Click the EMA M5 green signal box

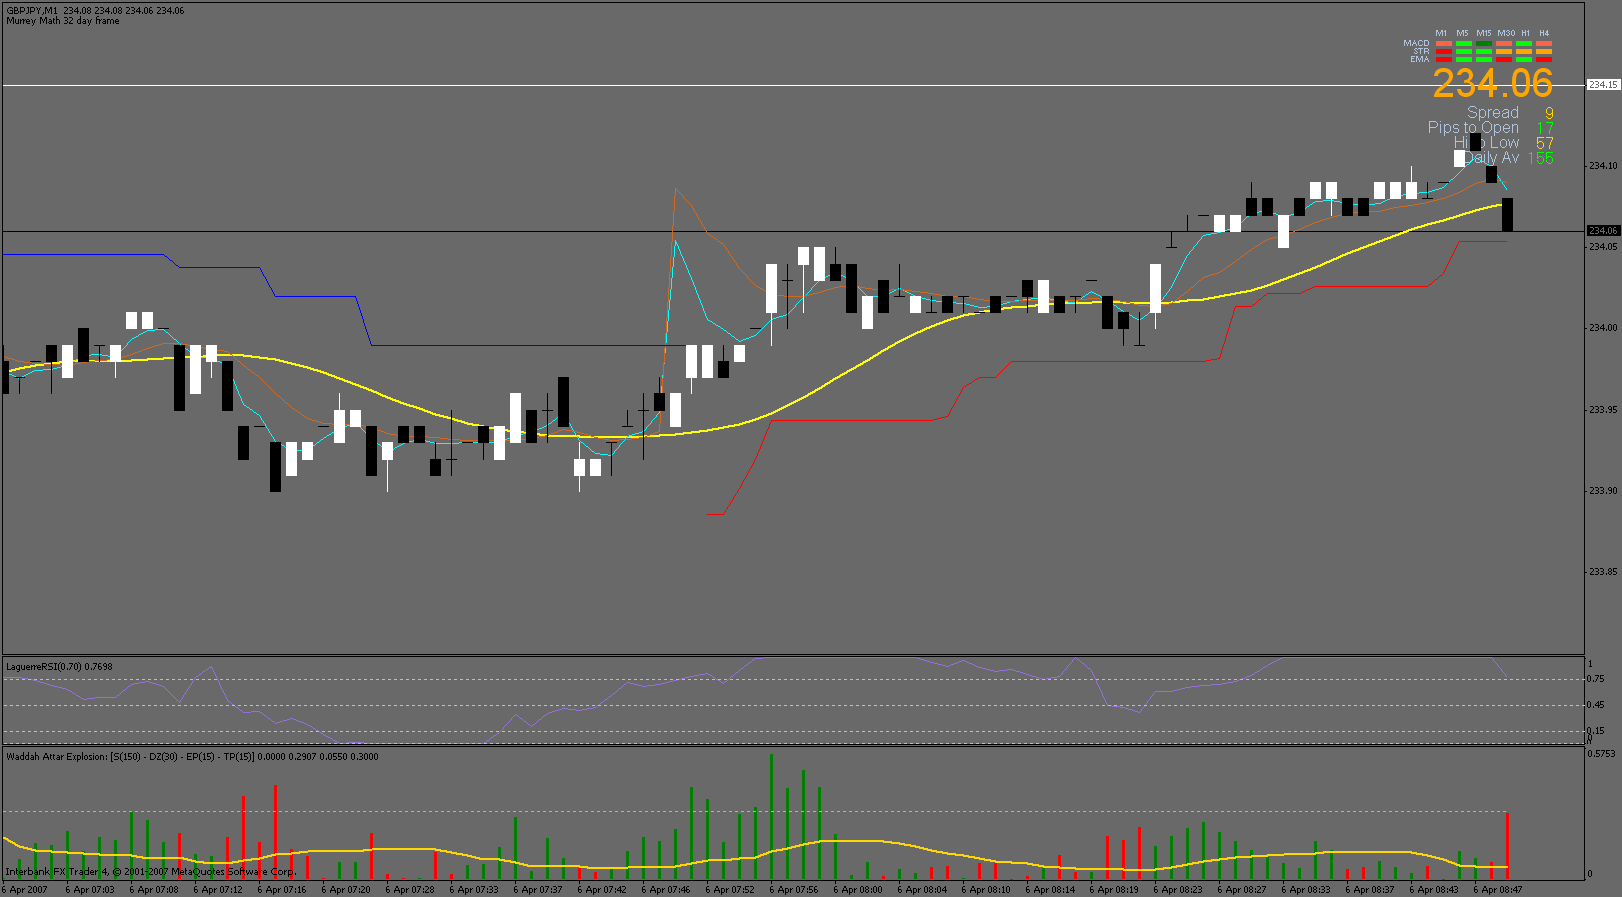(x=1464, y=60)
